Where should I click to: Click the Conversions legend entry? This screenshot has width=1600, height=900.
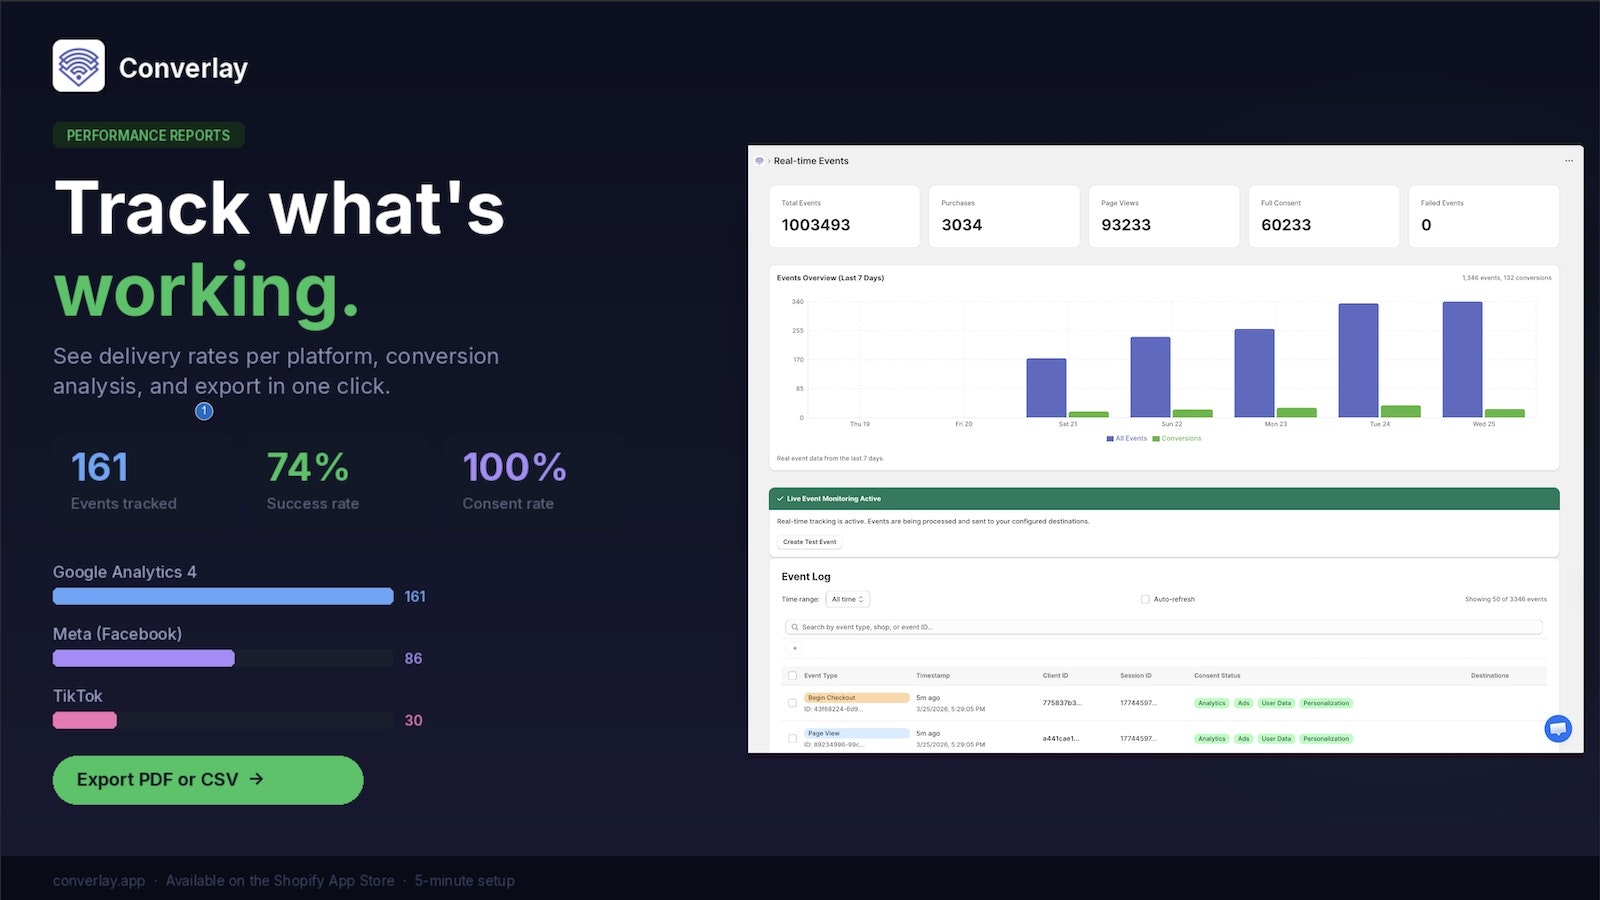point(1177,438)
